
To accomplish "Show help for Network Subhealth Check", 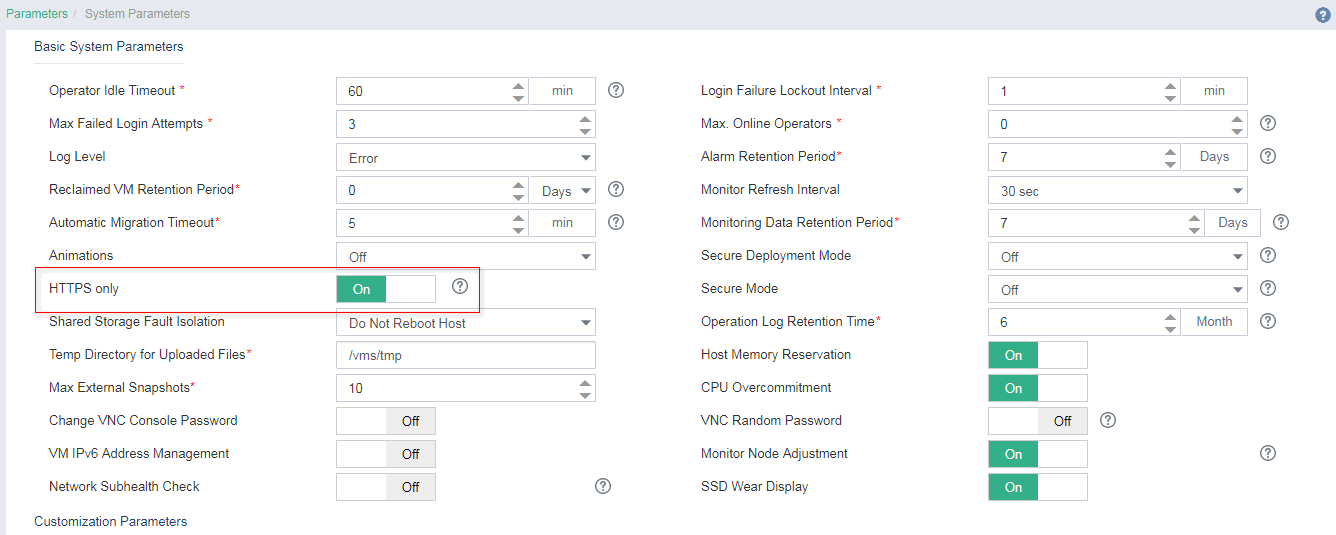I will tap(603, 486).
